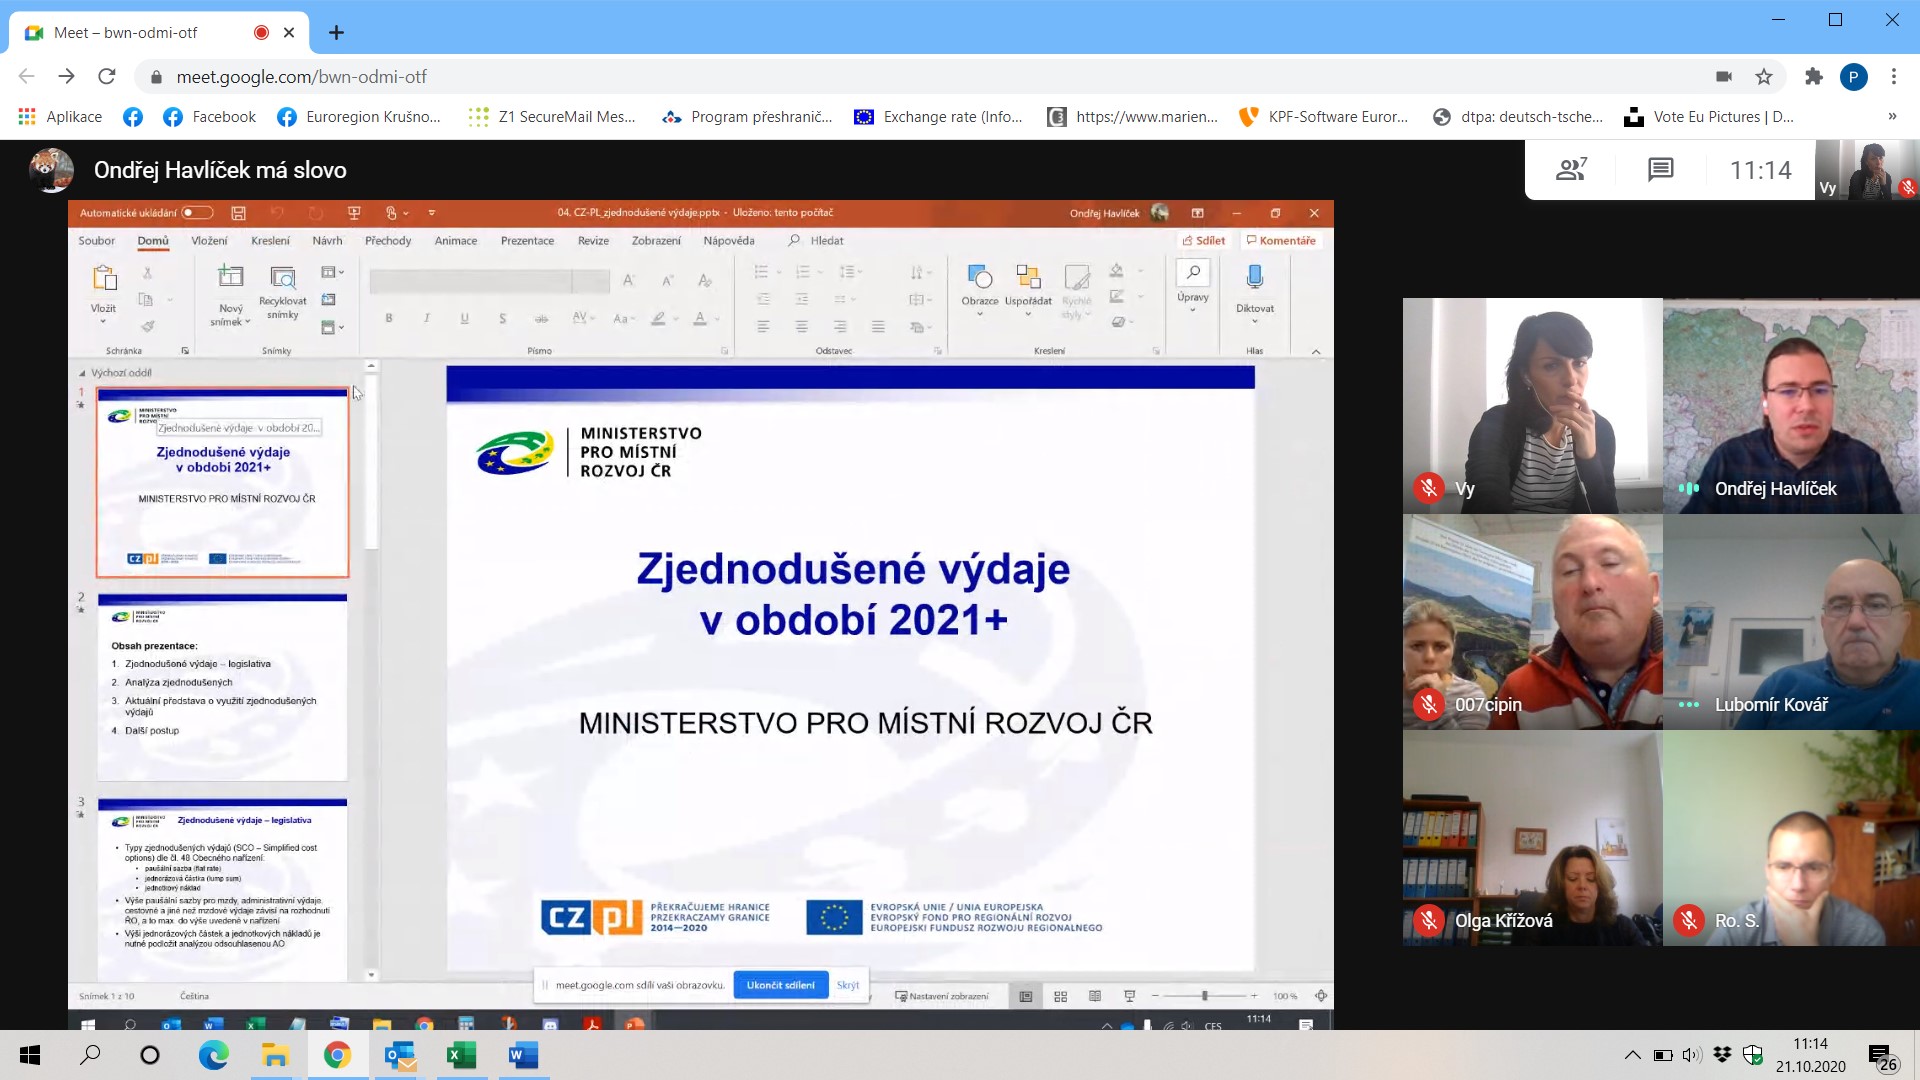Click the ribbon display options icon

click(1197, 213)
